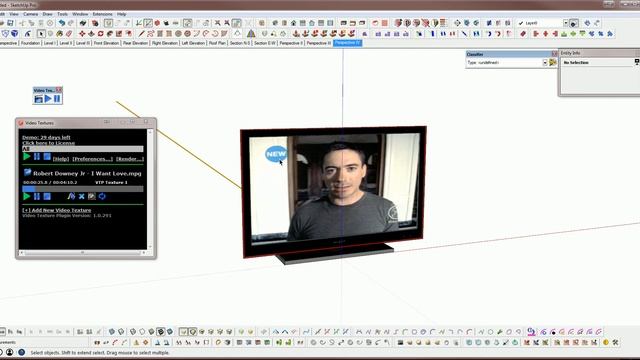Open the [Help] link in Video Textures
The height and width of the screenshot is (360, 640).
(x=61, y=159)
